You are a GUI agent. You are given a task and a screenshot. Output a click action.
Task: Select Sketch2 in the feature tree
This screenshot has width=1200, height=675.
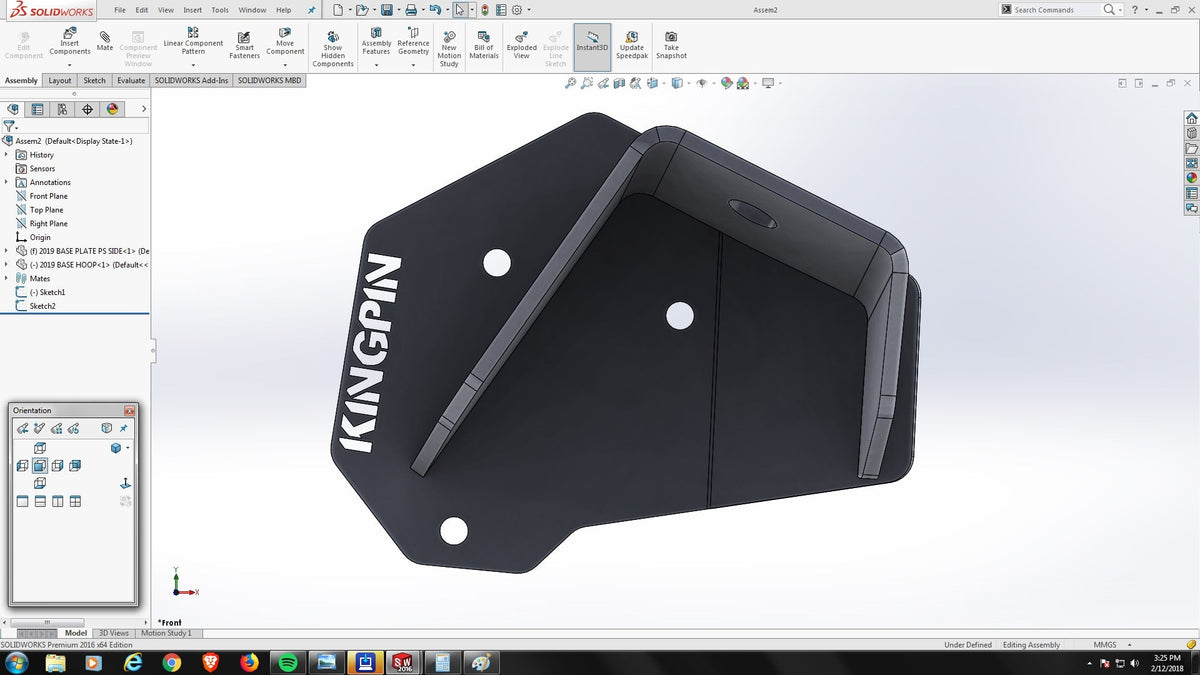point(43,306)
